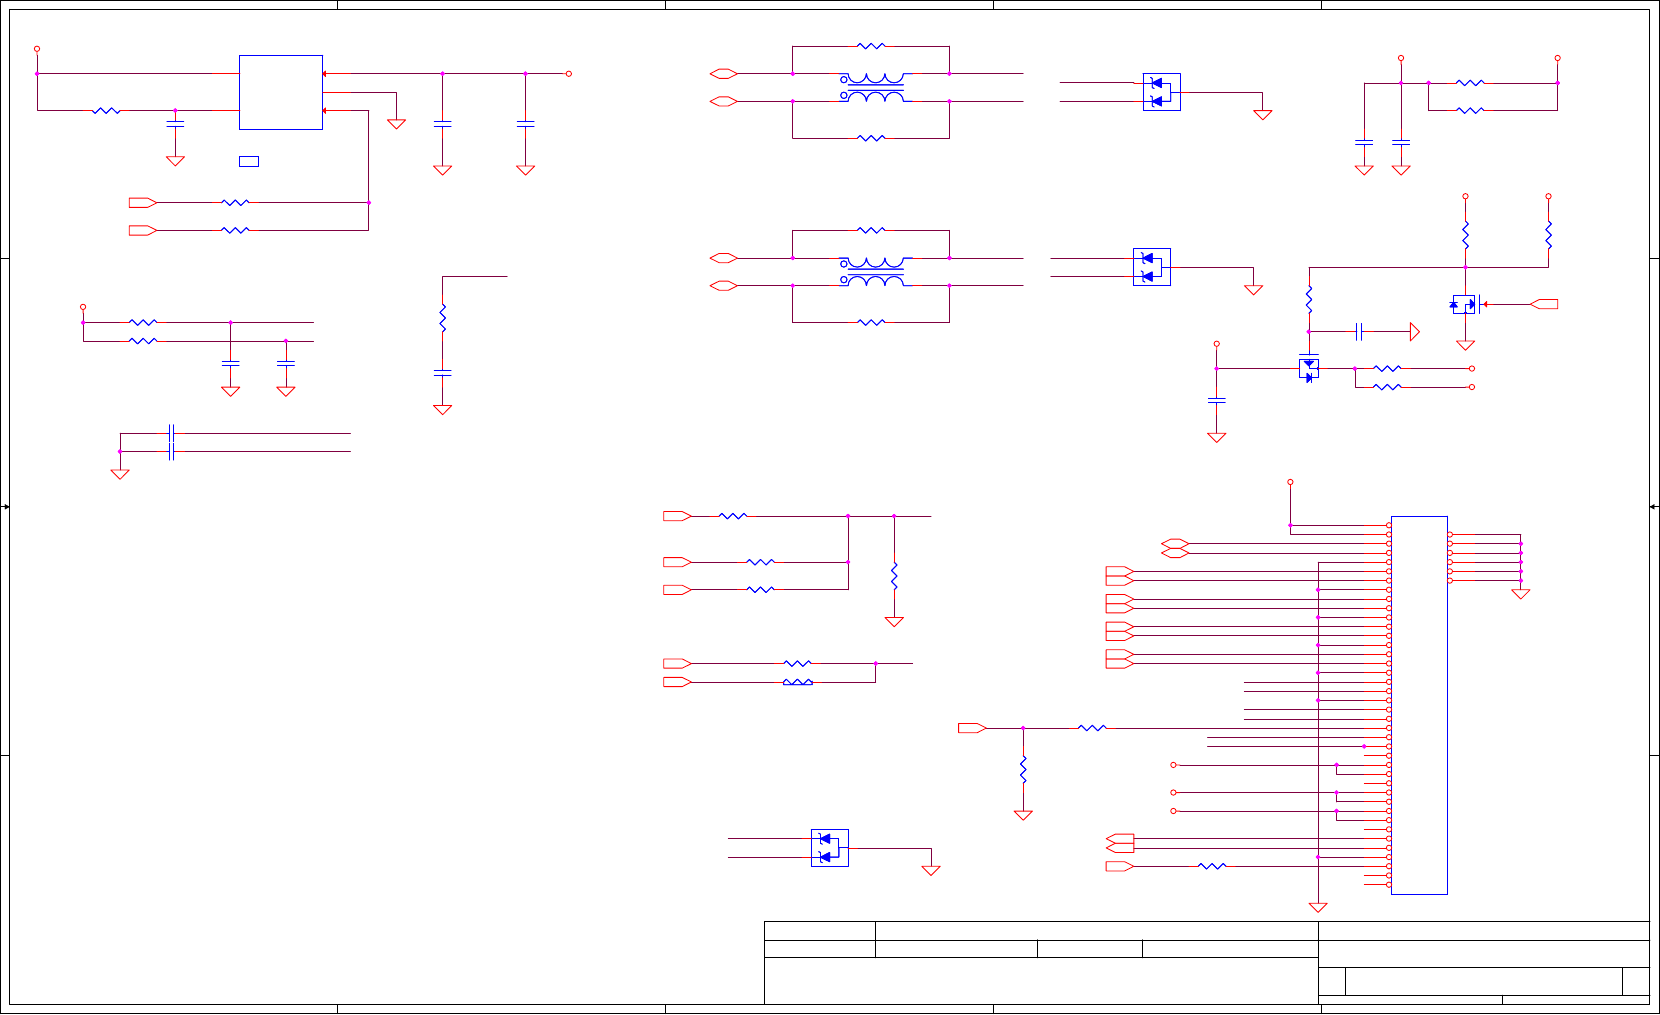1660x1015 pixels.
Task: Select the small empty blue rectangle
Action: click(x=249, y=161)
